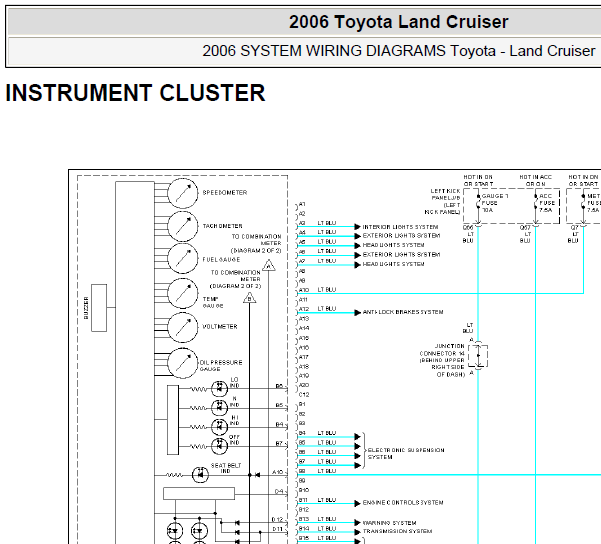
Task: Click the 'ENGINE CONTROLS SYSTEM' label
Action: point(403,503)
